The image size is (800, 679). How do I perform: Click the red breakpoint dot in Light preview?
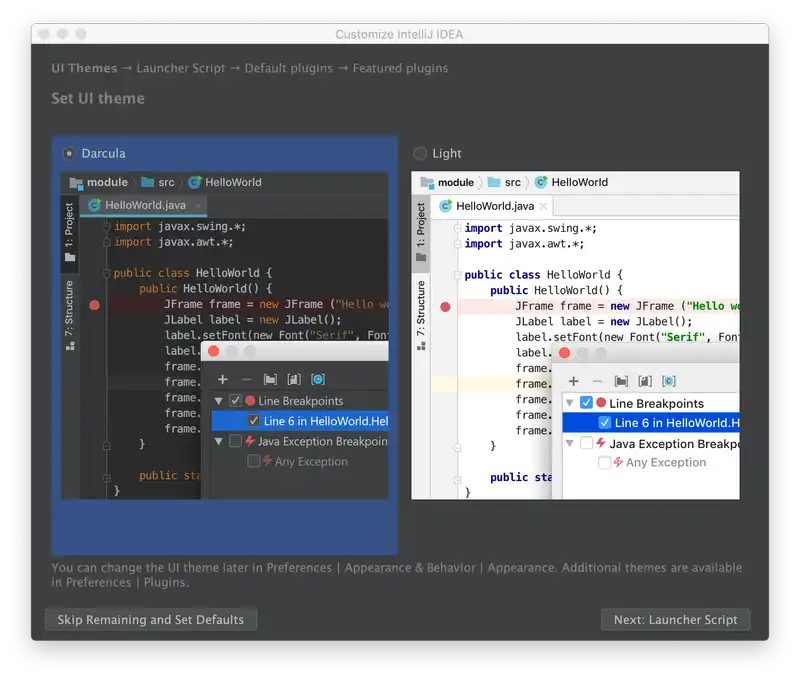pyautogui.click(x=446, y=307)
